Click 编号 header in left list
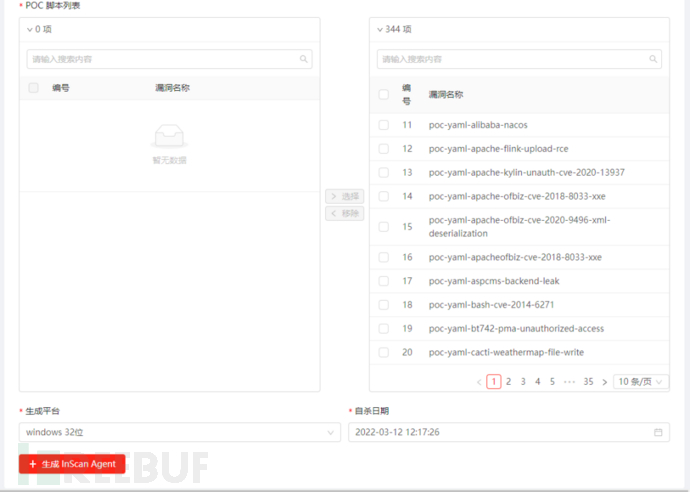This screenshot has height=492, width=690. [61, 88]
